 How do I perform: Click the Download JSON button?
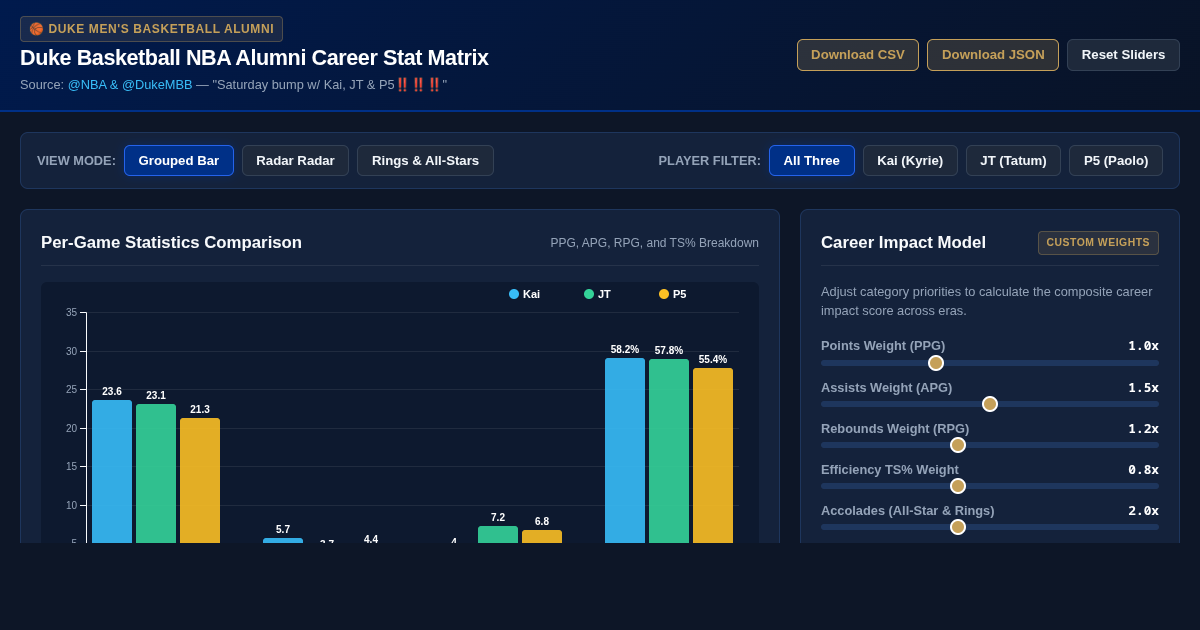pos(993,55)
